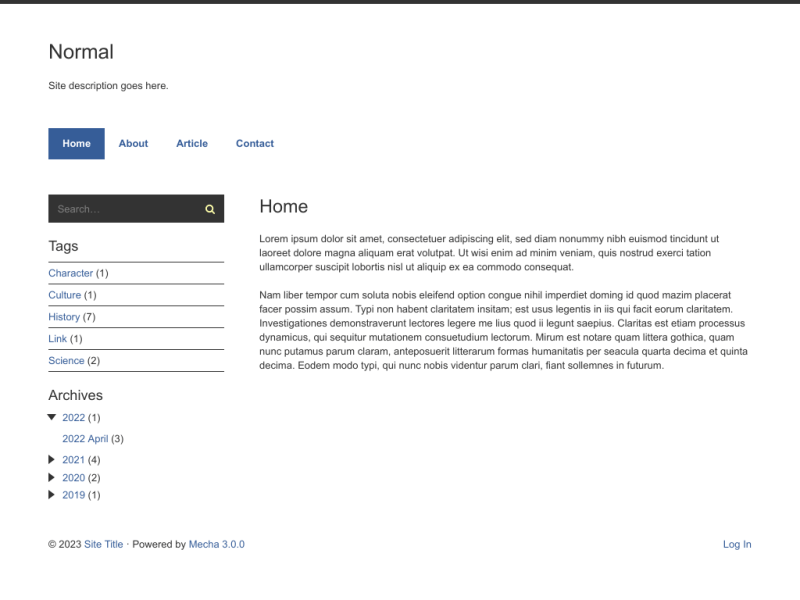The image size is (800, 600).
Task: Expand the 2020 archive section
Action: 53,477
